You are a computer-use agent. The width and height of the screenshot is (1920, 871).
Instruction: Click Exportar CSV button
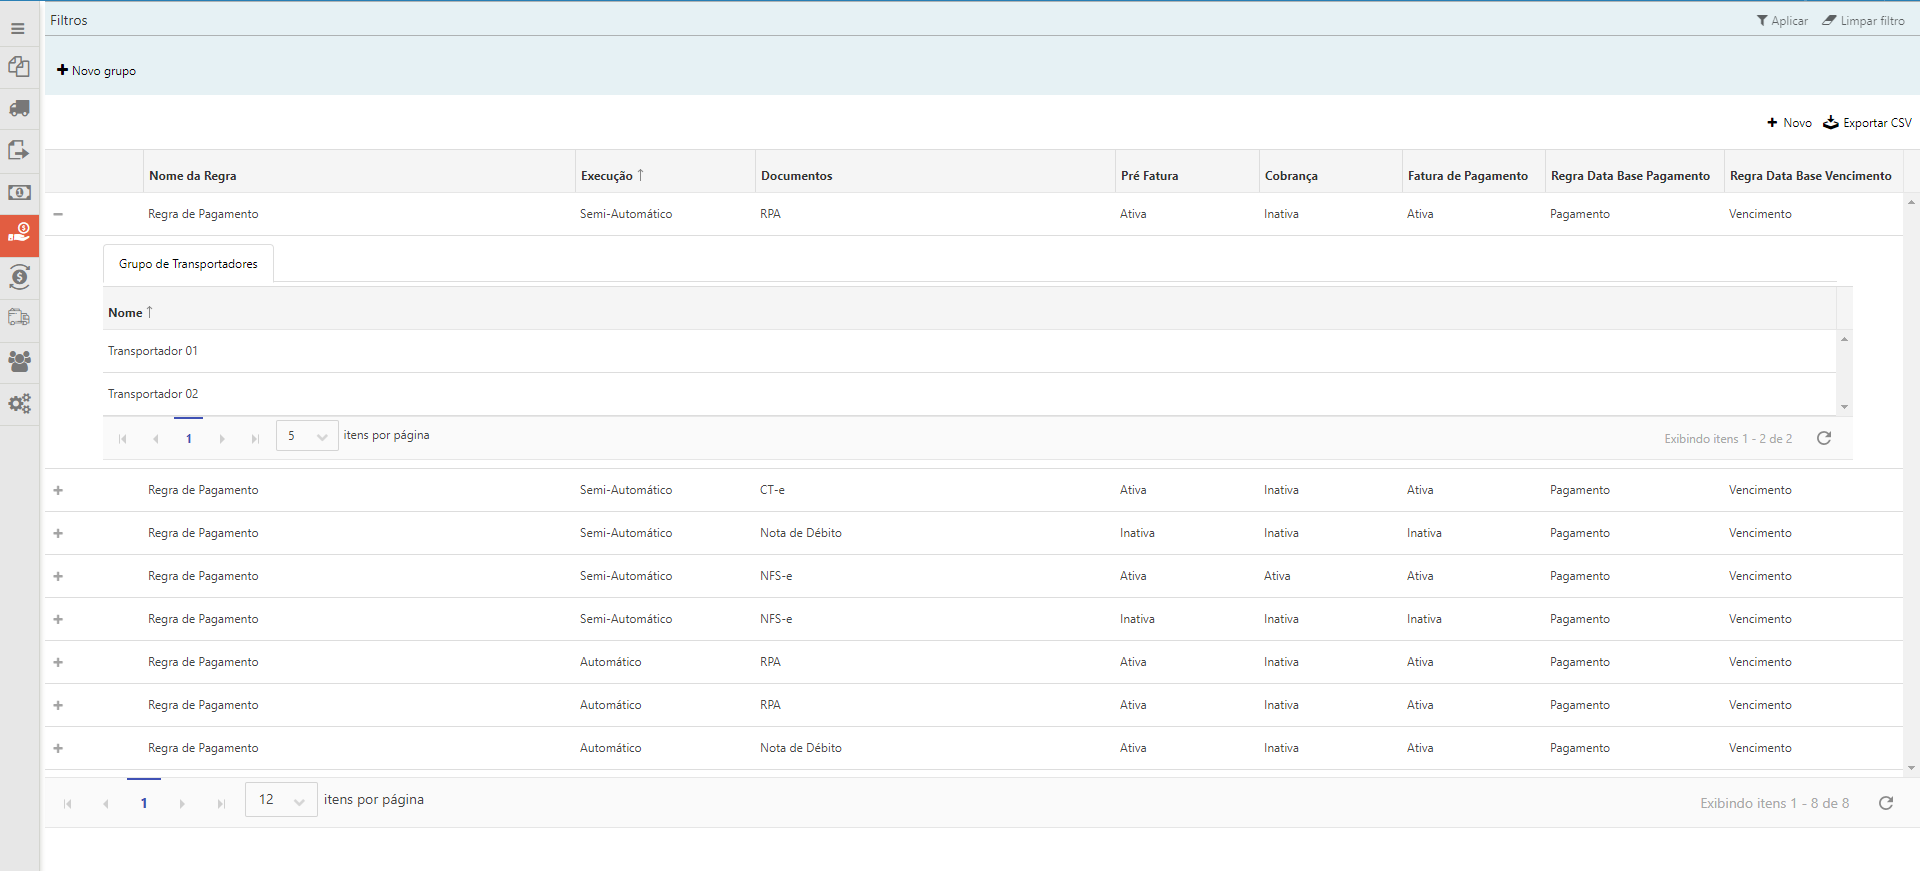[1867, 123]
